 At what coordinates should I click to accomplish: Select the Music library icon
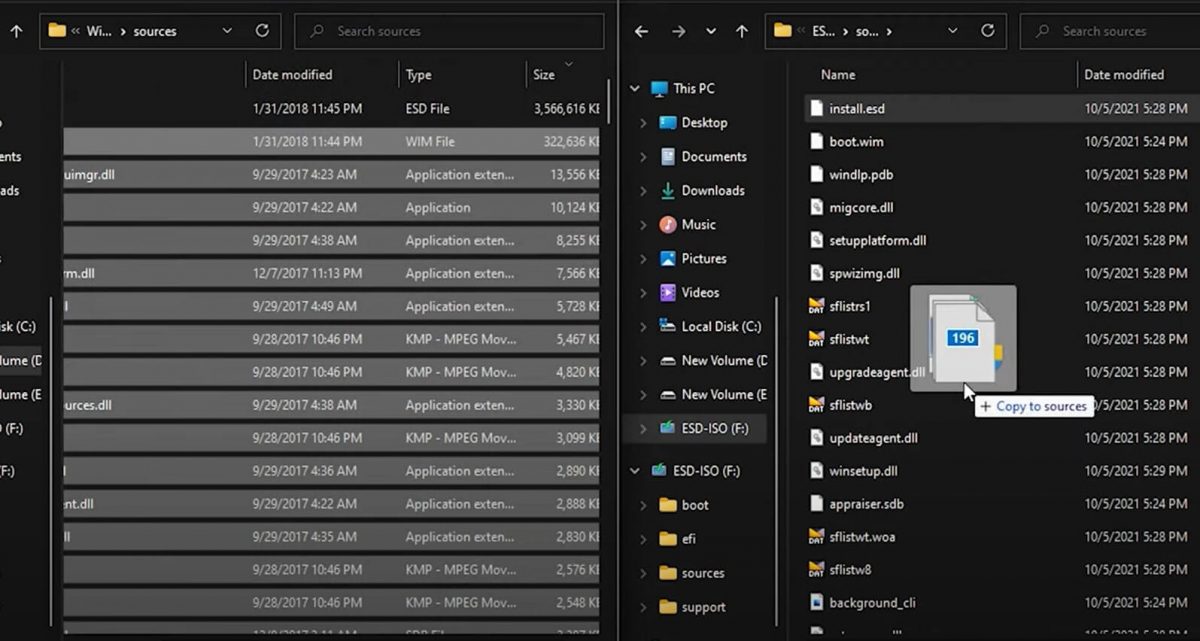click(x=668, y=224)
